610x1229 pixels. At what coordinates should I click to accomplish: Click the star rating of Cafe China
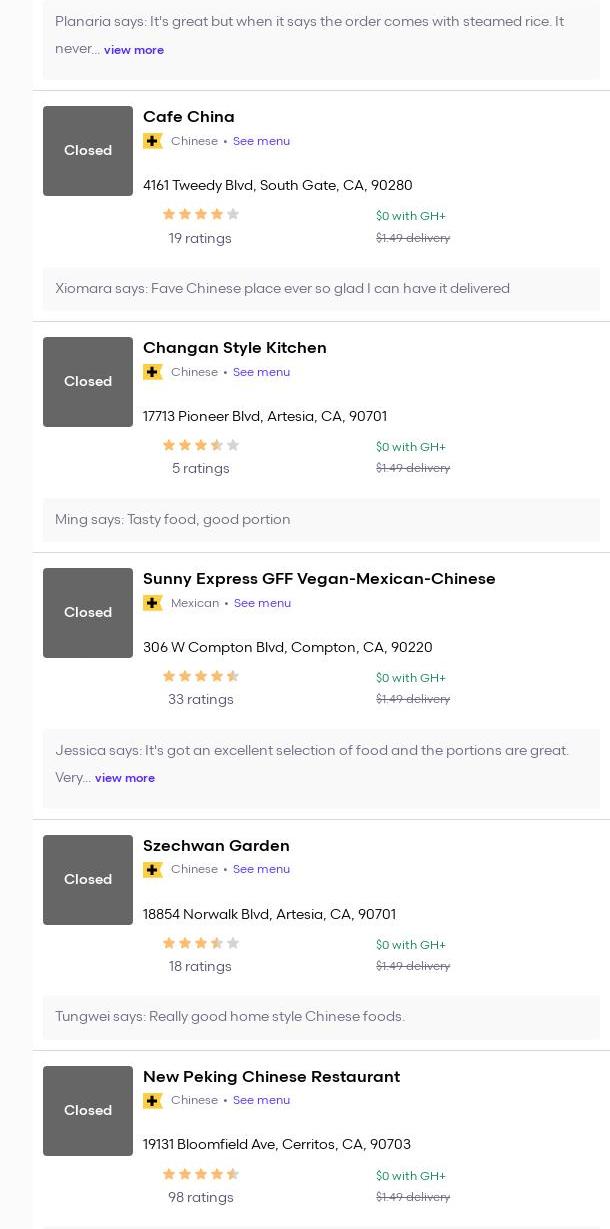coord(200,214)
